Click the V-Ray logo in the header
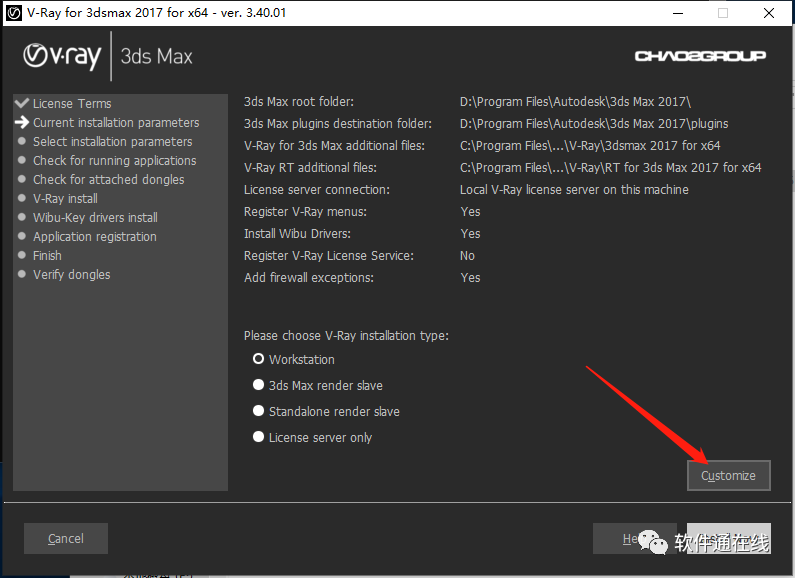Image resolution: width=795 pixels, height=578 pixels. (x=62, y=56)
